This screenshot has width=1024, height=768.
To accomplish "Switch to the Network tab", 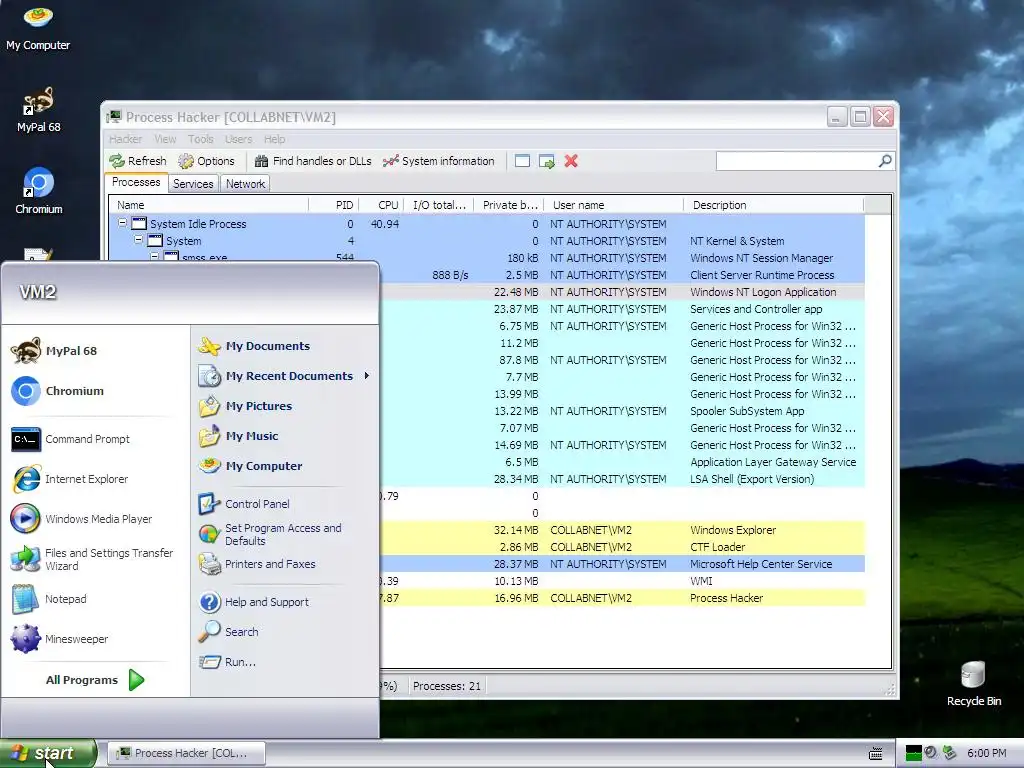I will coord(246,184).
